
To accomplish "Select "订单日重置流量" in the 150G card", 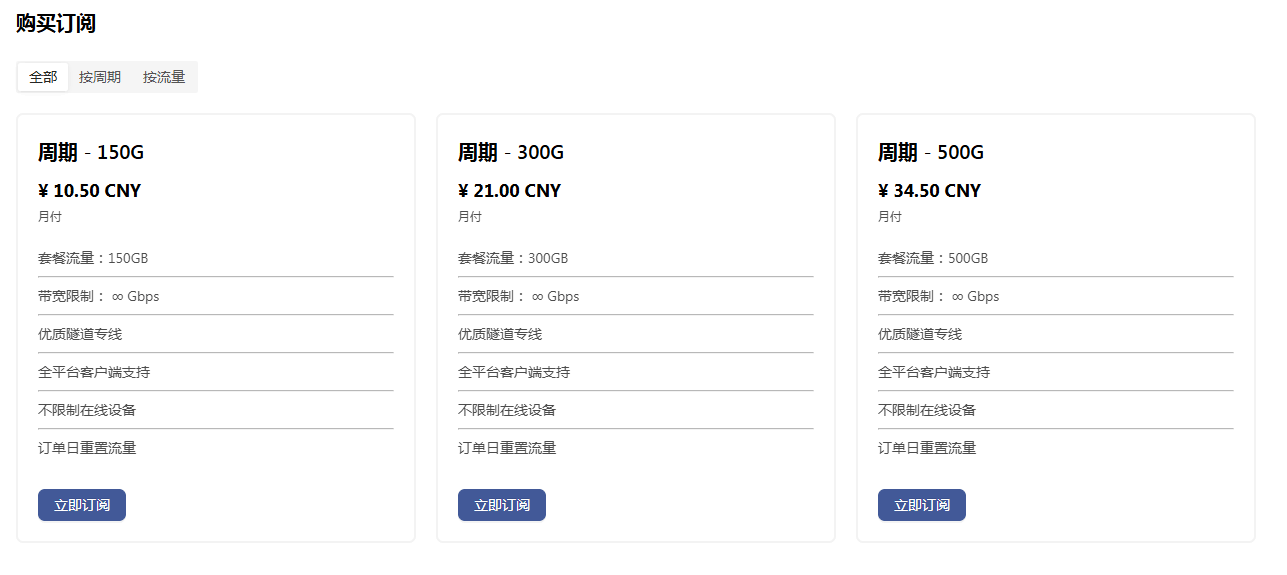I will (87, 448).
